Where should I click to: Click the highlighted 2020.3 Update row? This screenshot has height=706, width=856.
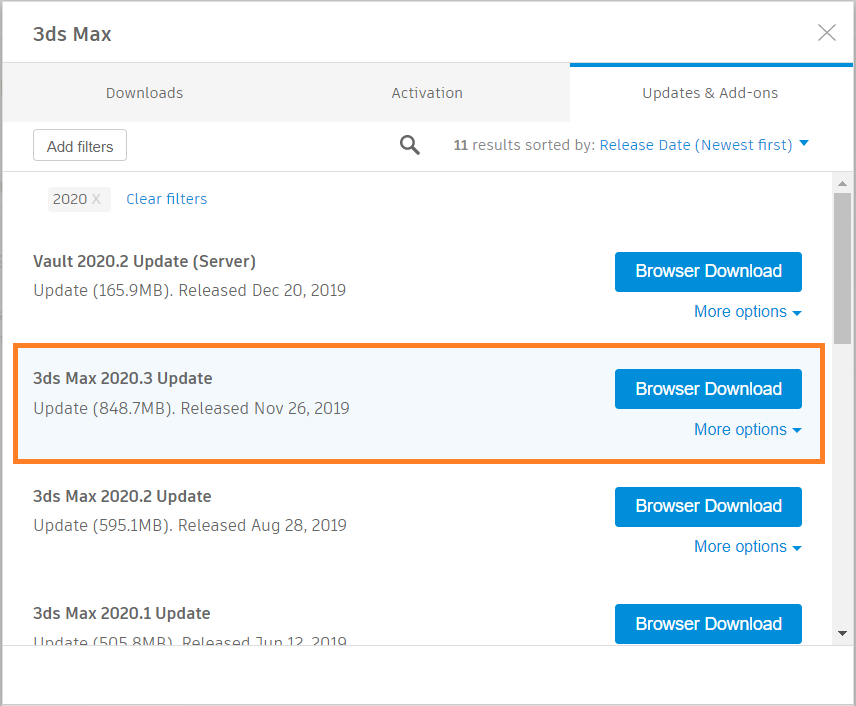tap(350, 403)
